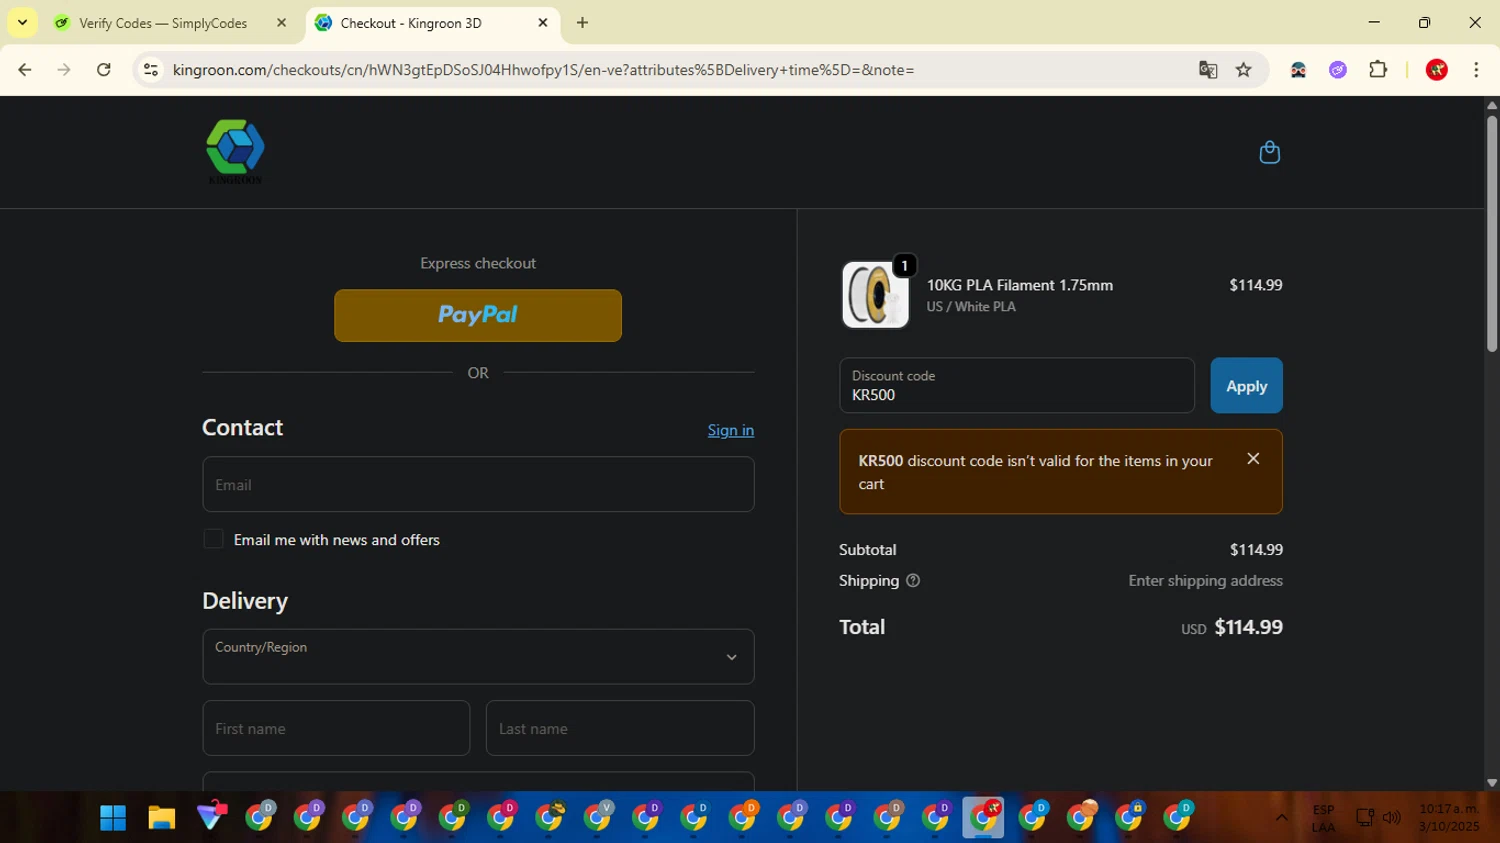Click the Apply discount button
The image size is (1500, 843).
coord(1246,386)
